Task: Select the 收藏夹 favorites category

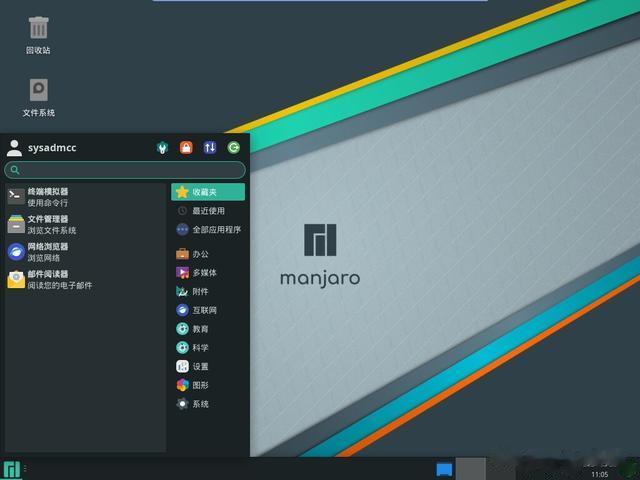Action: point(208,192)
